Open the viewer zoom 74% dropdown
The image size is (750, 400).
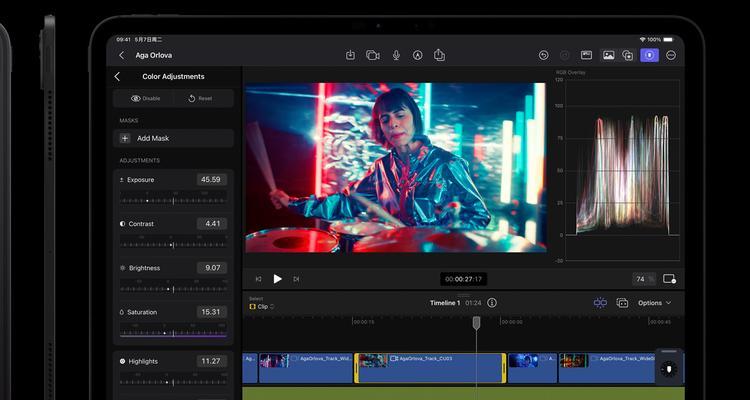tap(643, 279)
